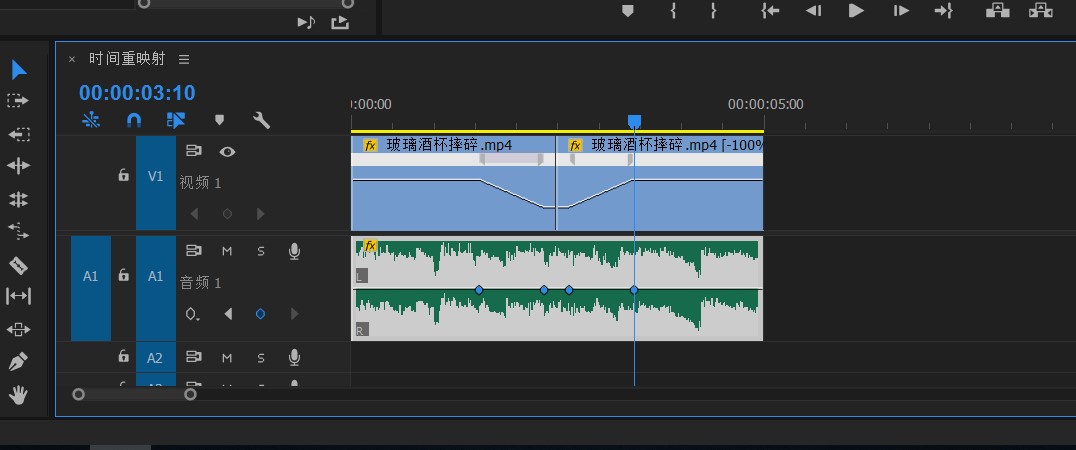Click timeline zoom scrollbar right handle

(191, 394)
